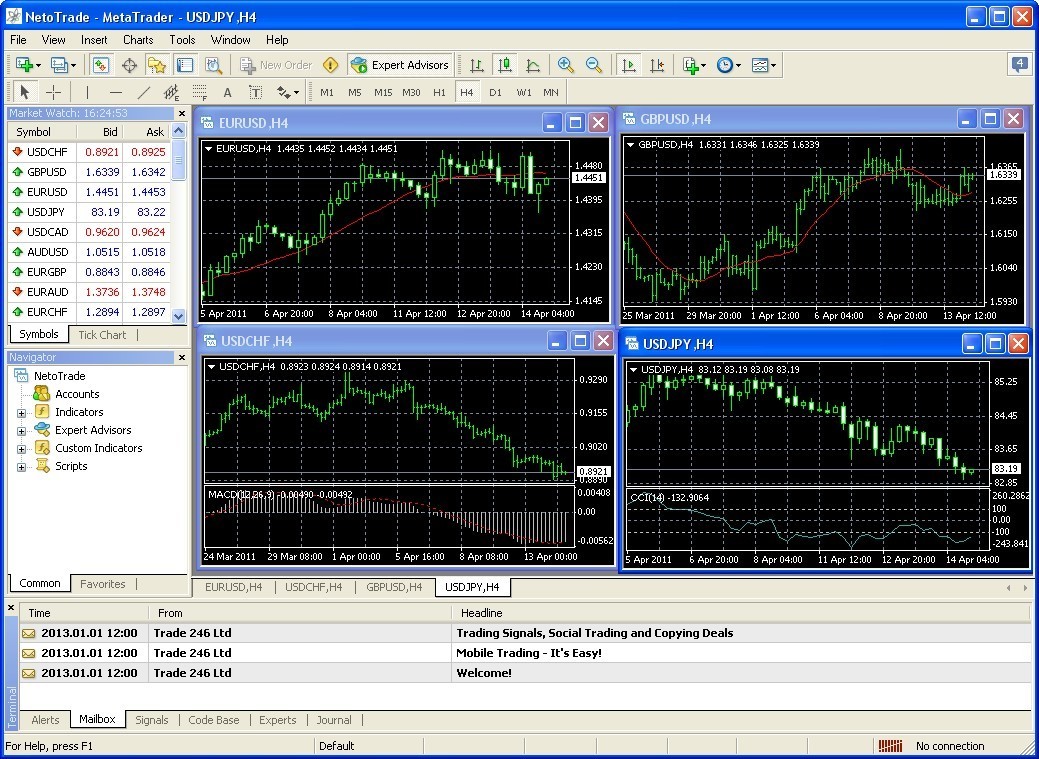Open the New Chart dropdown arrow
The image size is (1039, 759).
38,66
